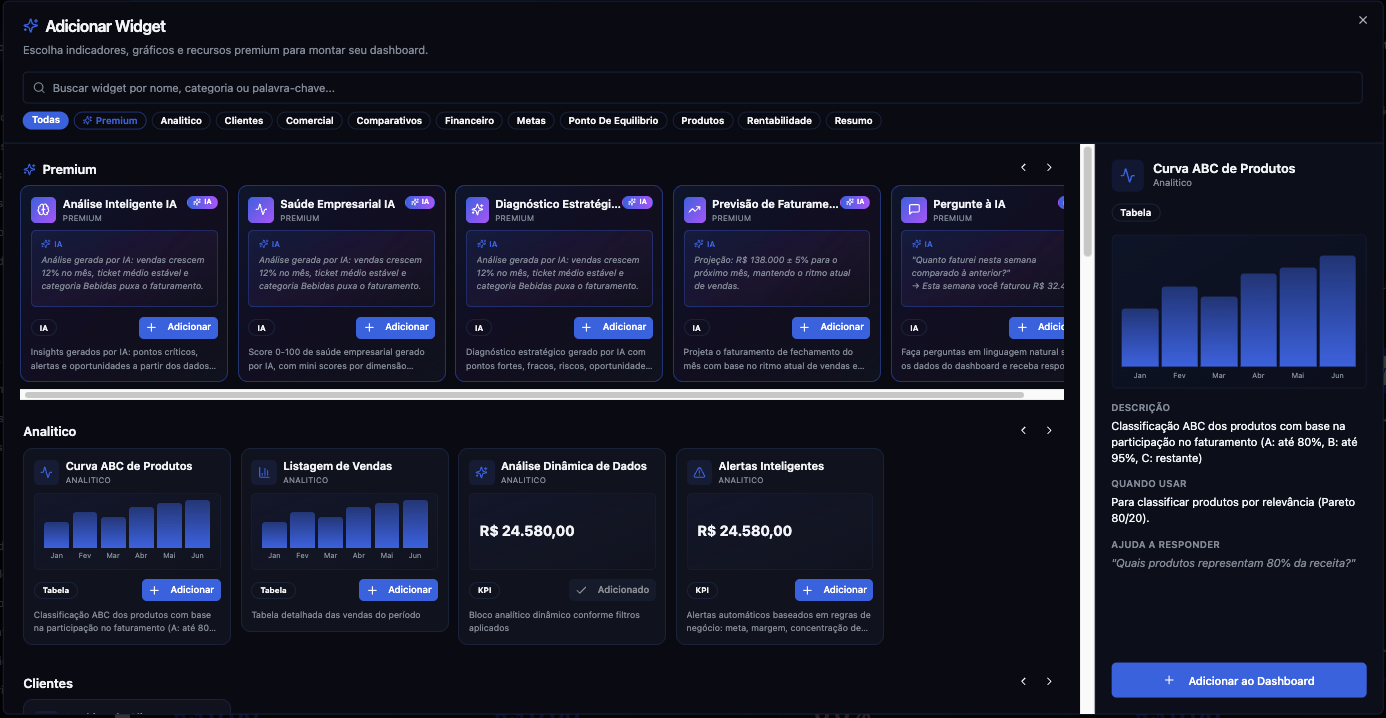Filter widgets by Comercial
The width and height of the screenshot is (1386, 718).
coord(310,121)
